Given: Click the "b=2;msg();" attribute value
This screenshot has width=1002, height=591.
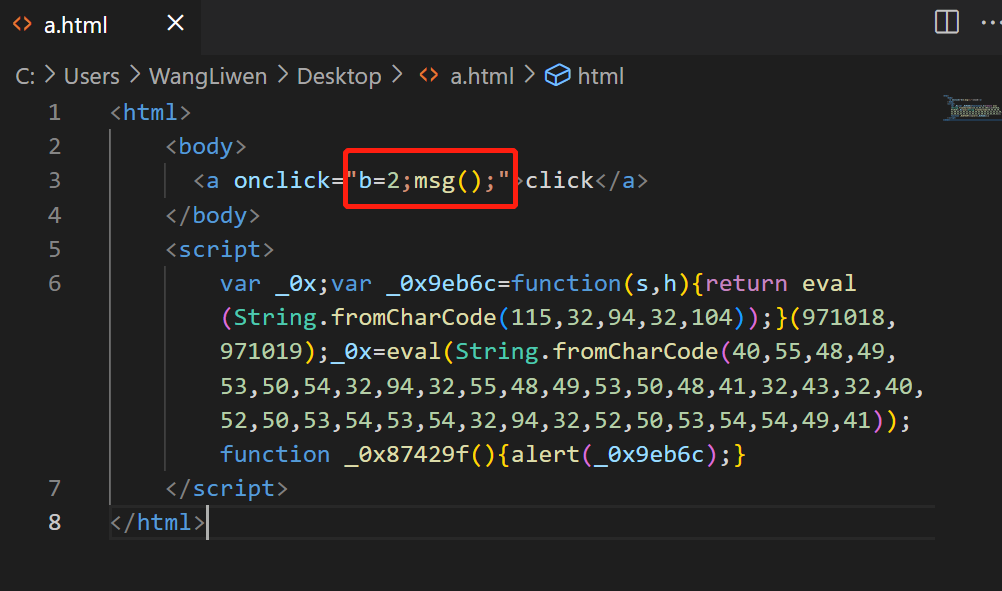Looking at the screenshot, I should (x=428, y=181).
